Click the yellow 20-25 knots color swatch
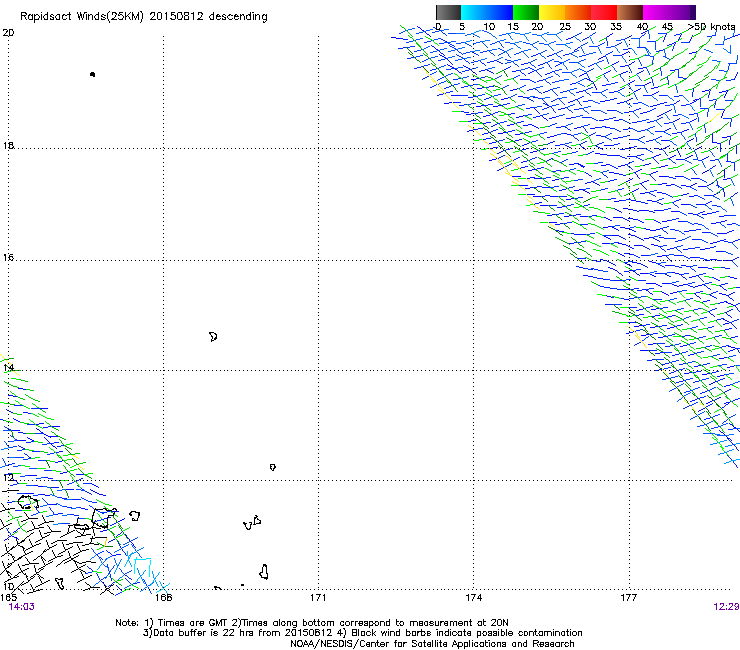The image size is (740, 650). click(552, 12)
